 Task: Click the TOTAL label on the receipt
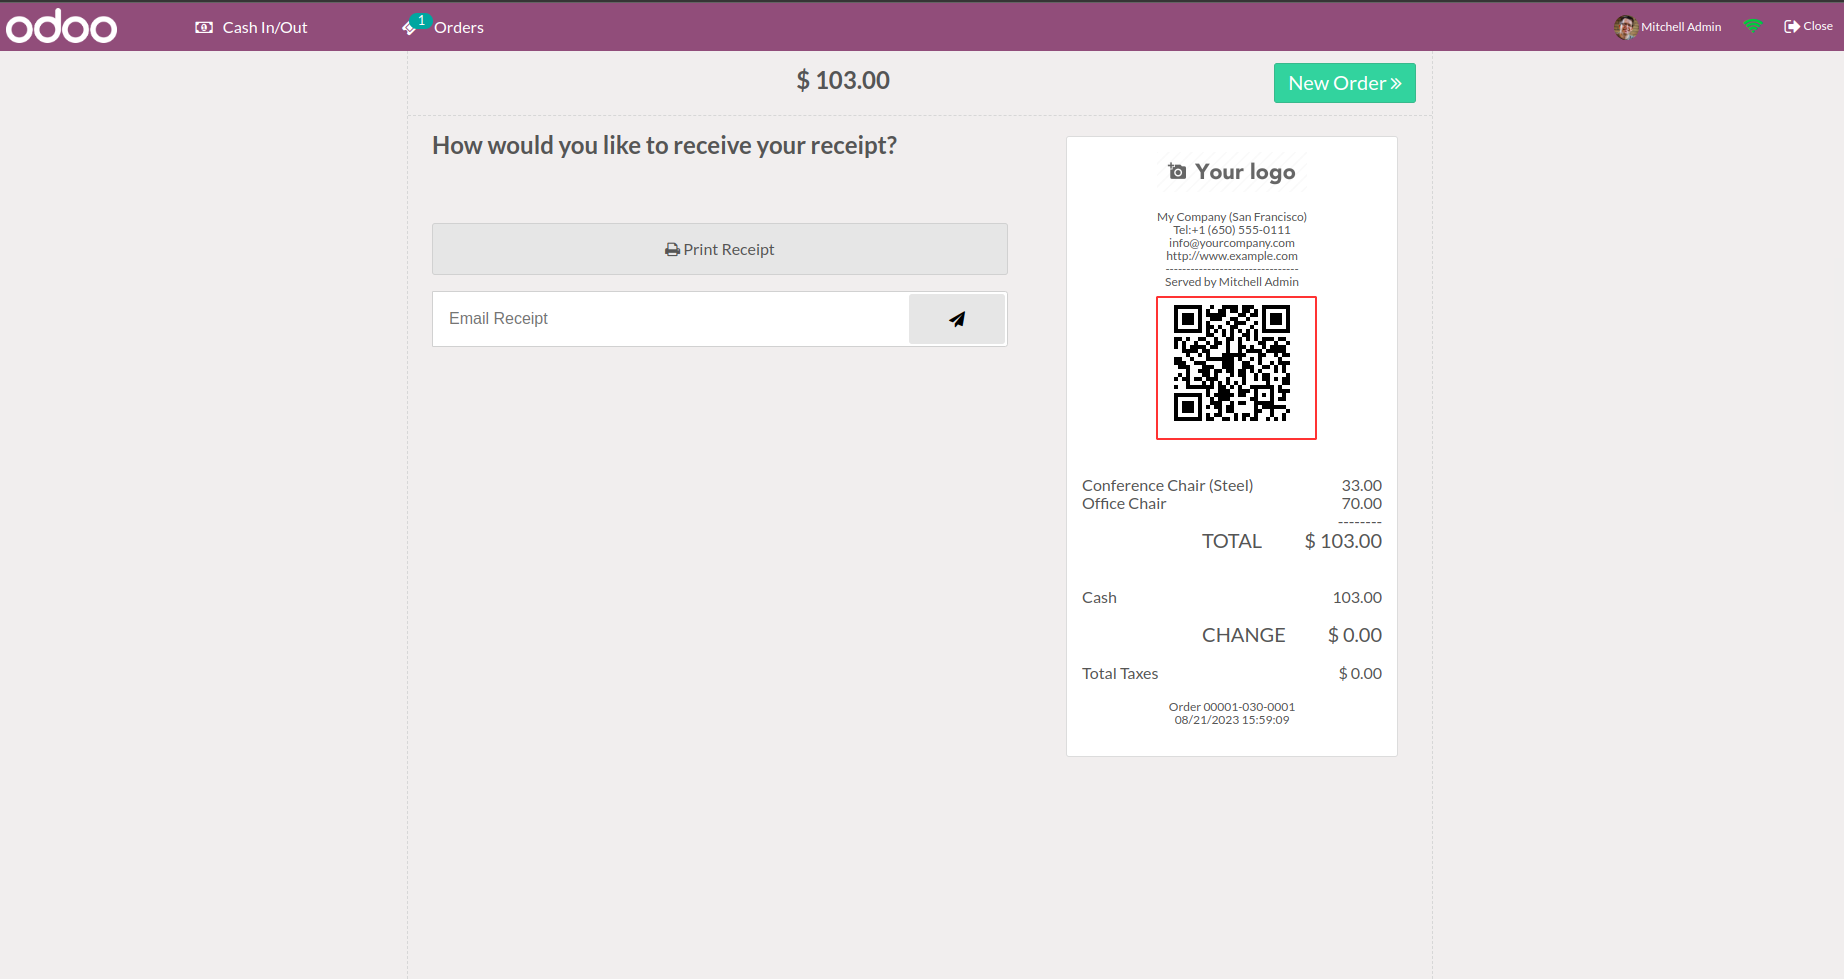click(1232, 541)
